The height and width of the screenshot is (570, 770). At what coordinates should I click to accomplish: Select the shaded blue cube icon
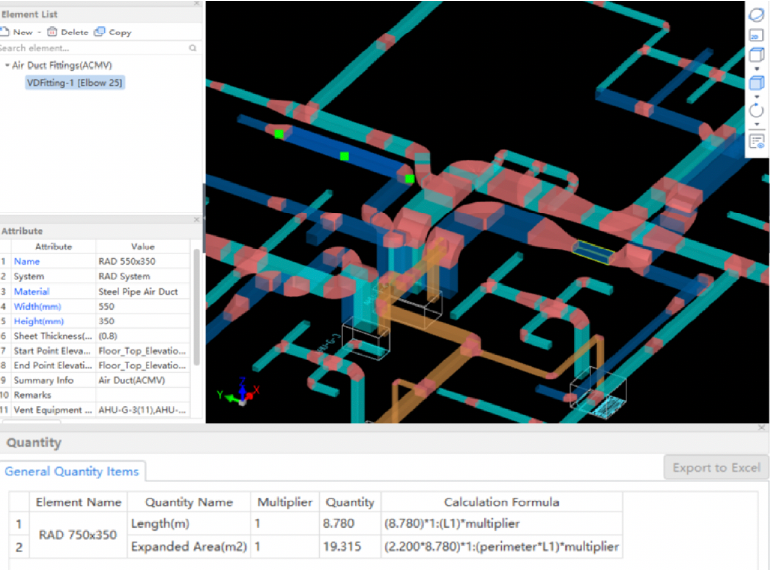pos(756,83)
